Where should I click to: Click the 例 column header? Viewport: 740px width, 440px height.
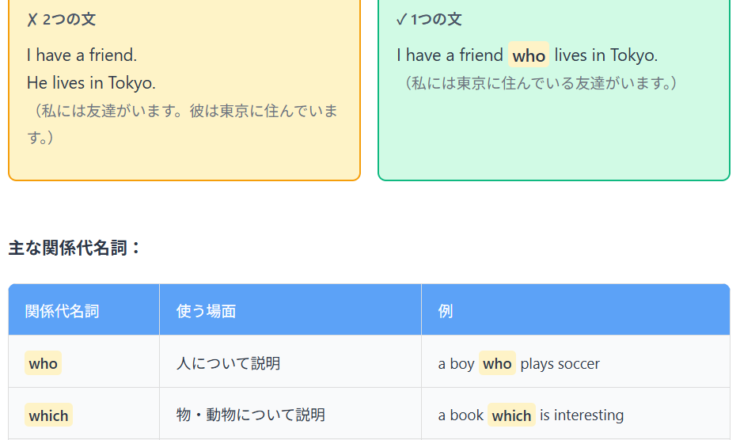(445, 311)
